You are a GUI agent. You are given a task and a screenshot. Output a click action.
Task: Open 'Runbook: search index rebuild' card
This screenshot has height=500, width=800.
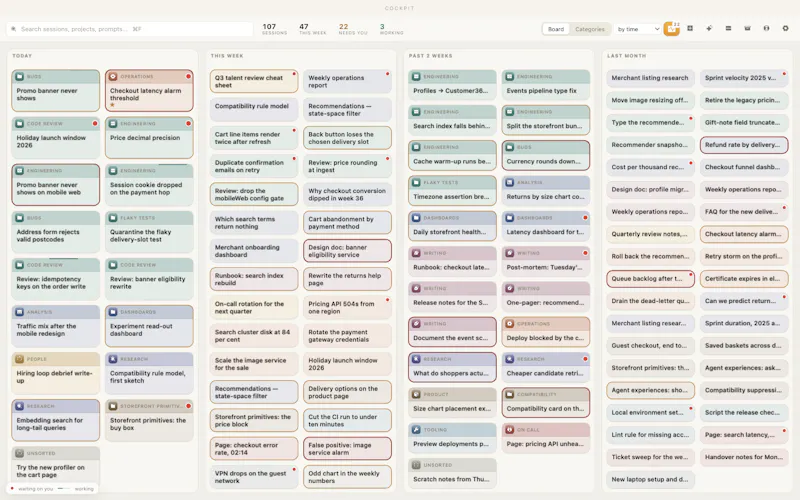coord(254,279)
